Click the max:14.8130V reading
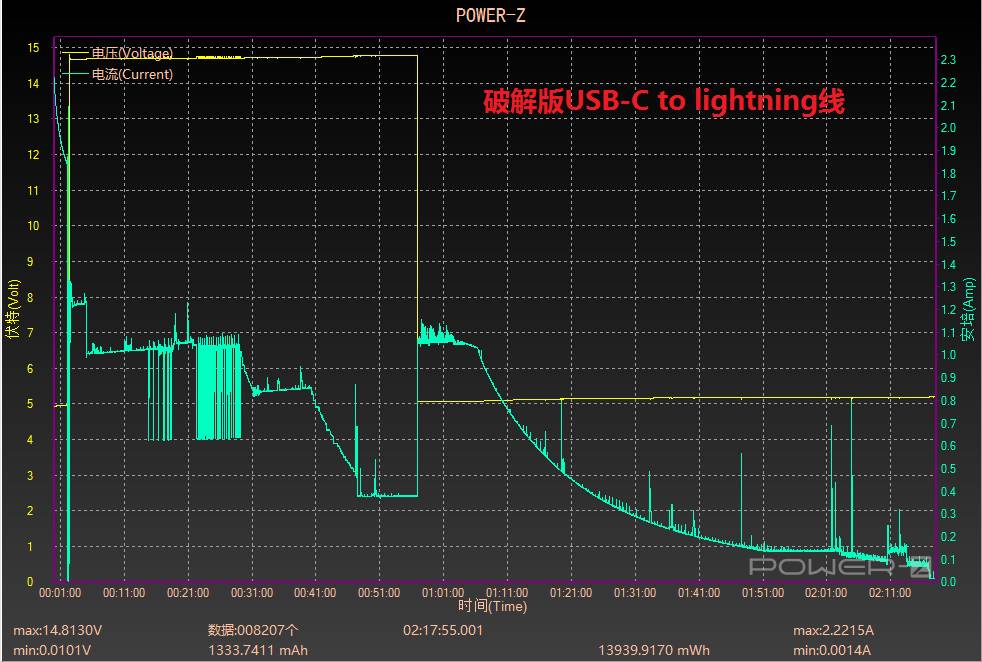The image size is (982, 662). 58,630
